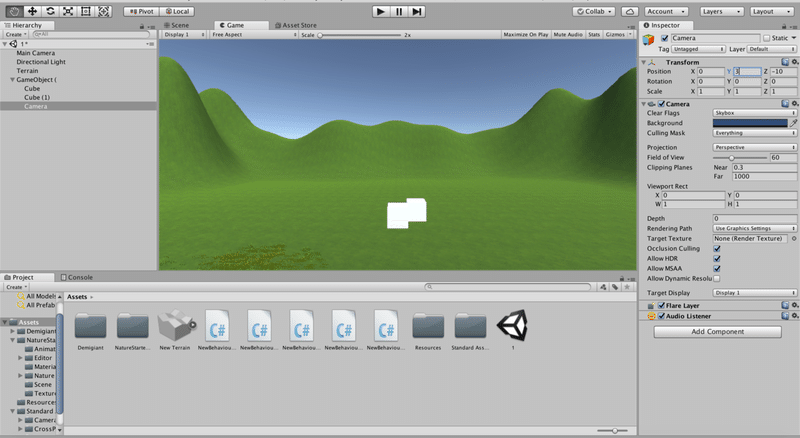Select the Scale tool
Screen dimensions: 800x438
point(68,11)
